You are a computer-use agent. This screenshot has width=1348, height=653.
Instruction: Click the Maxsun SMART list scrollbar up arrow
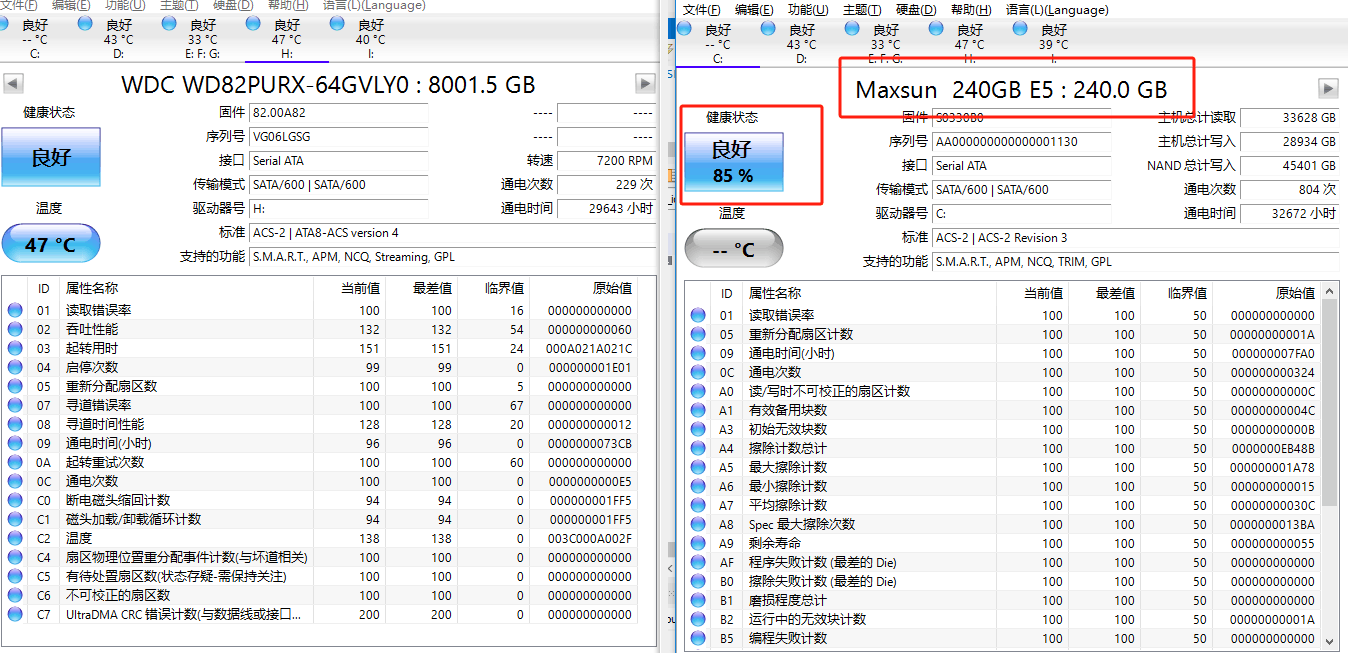(1330, 292)
